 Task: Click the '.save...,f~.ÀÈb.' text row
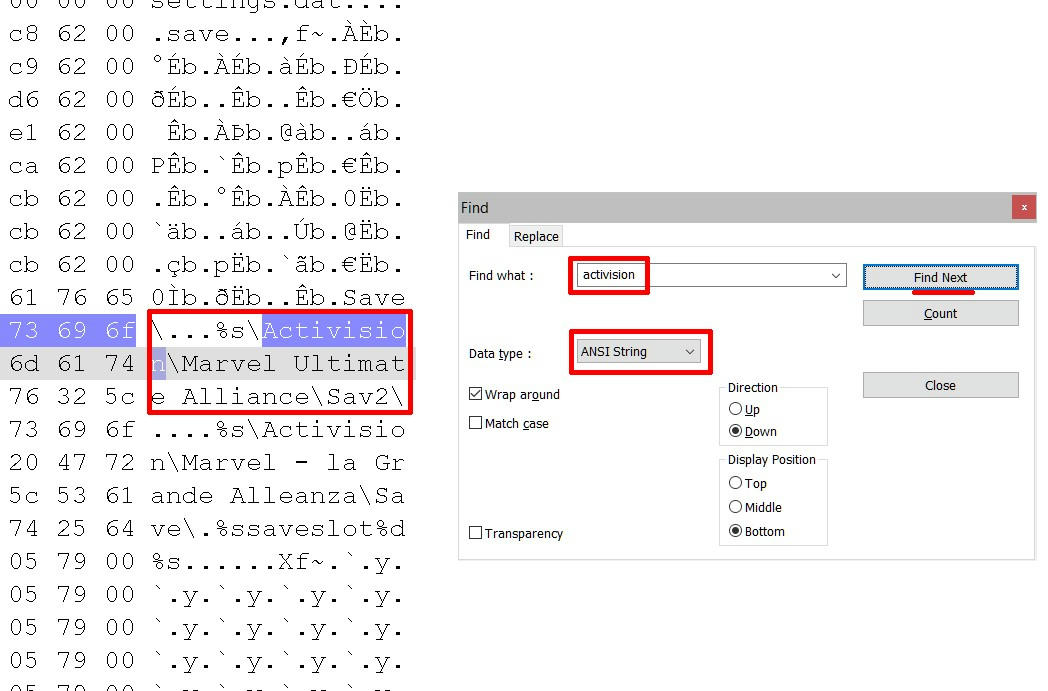[277, 33]
